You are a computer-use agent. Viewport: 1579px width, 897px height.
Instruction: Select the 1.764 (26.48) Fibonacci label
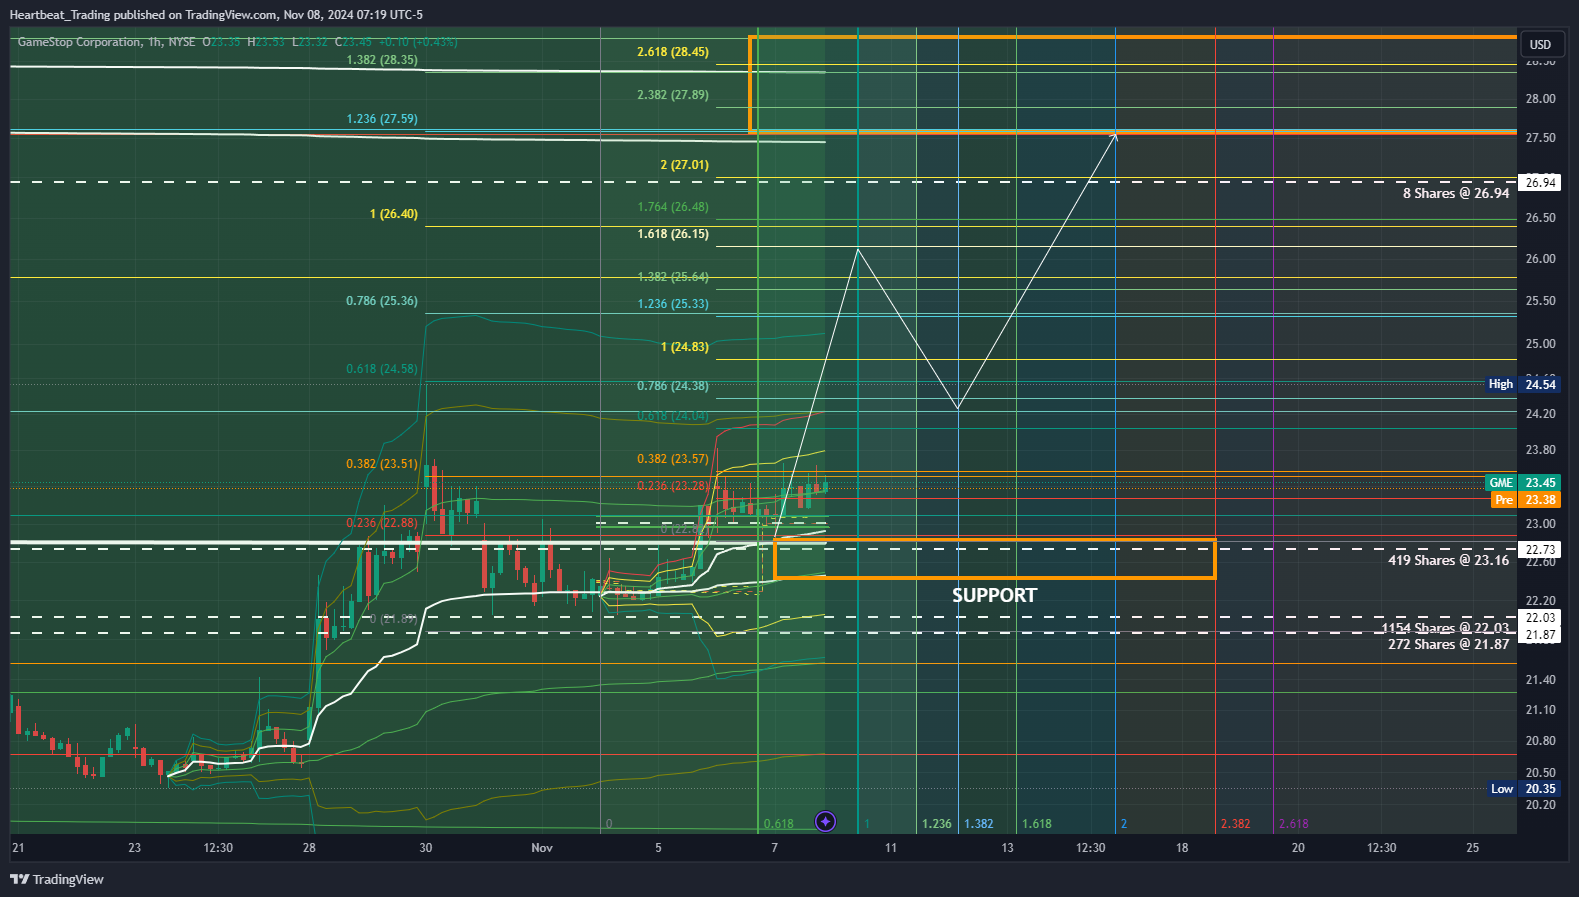673,207
